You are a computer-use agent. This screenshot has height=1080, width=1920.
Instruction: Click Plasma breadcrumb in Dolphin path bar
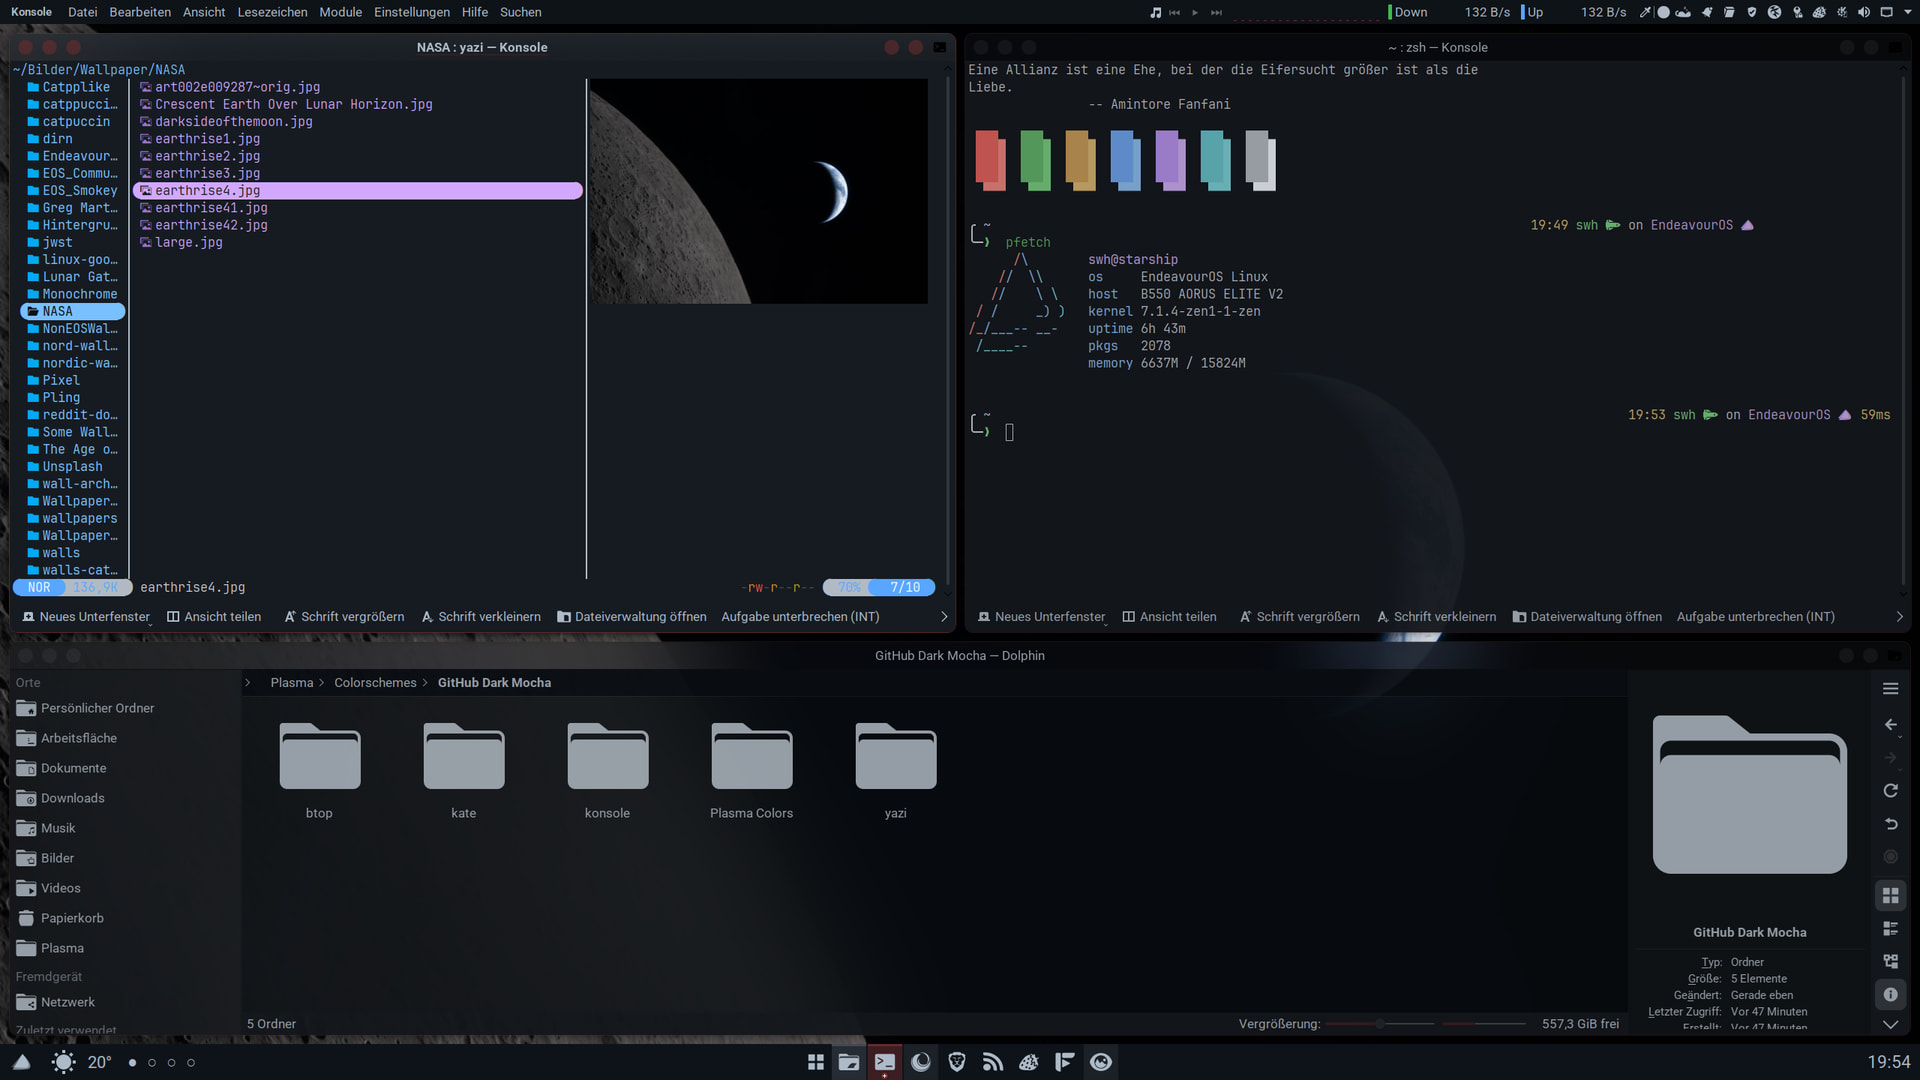click(x=291, y=683)
